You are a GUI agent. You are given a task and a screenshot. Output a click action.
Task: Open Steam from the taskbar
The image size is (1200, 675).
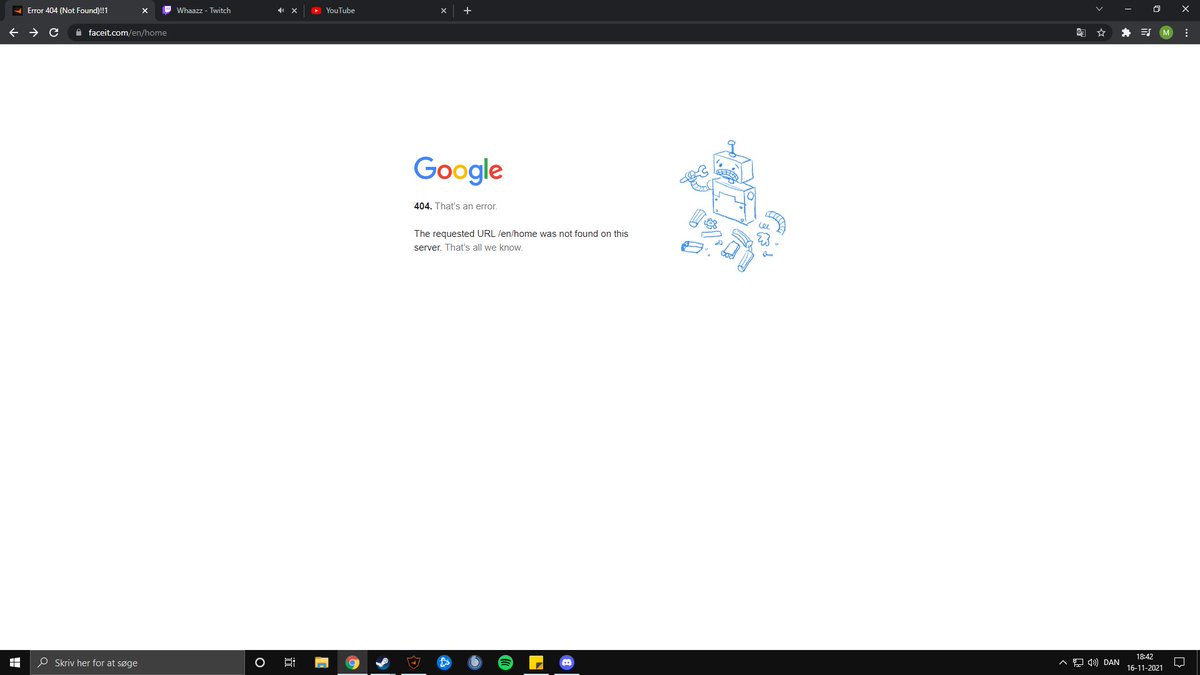pos(382,662)
